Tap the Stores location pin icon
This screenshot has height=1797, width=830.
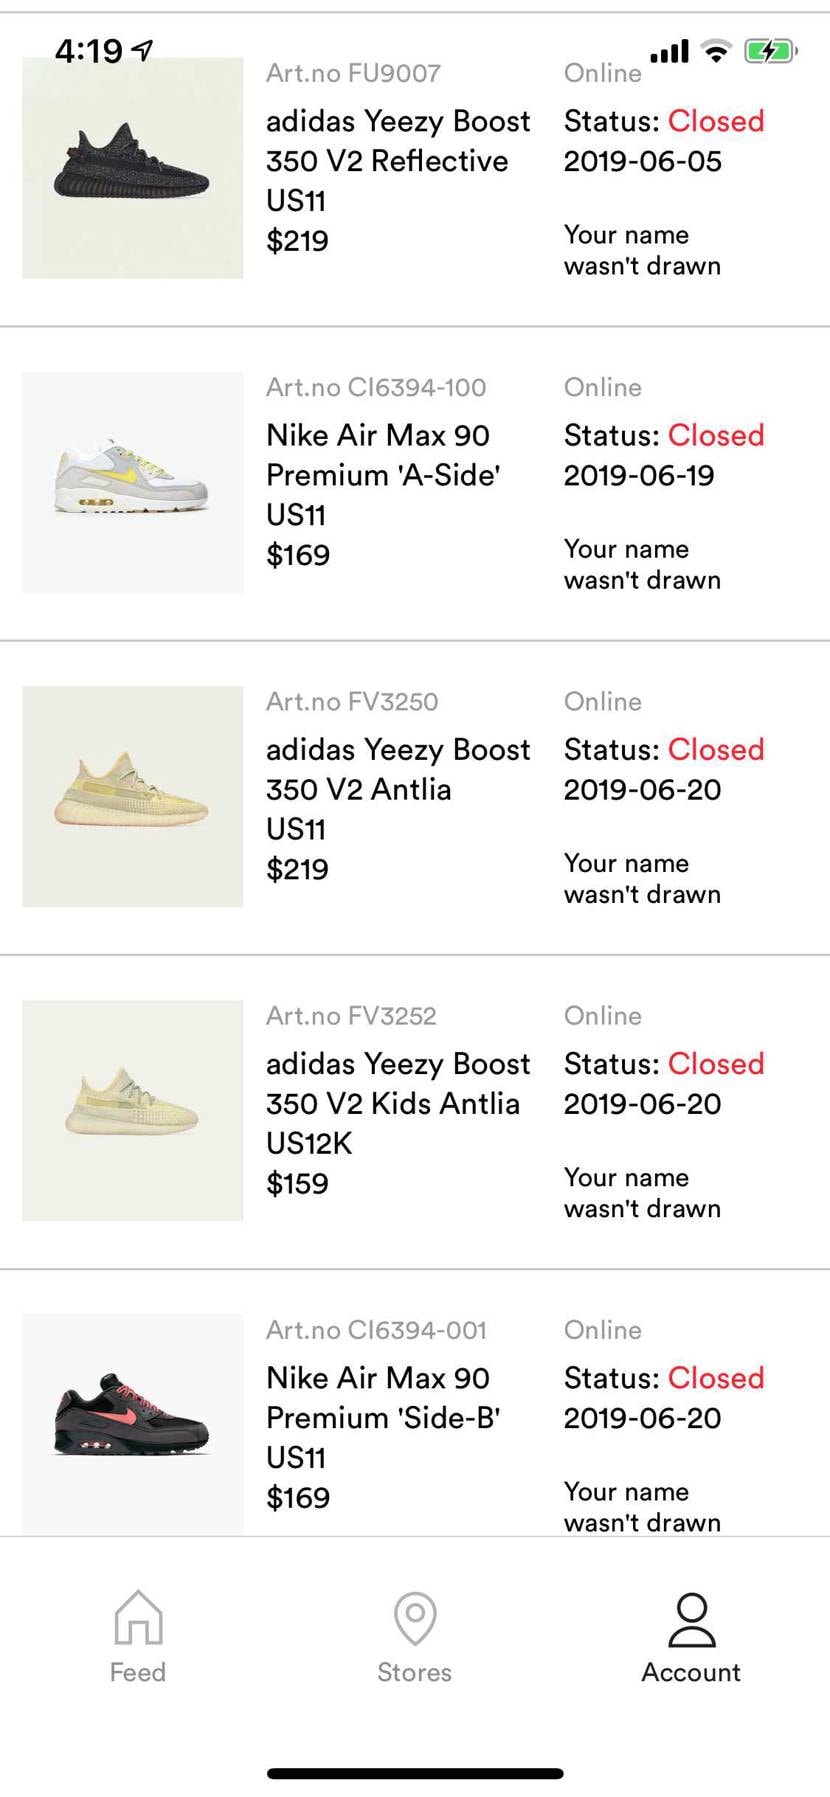point(415,1617)
